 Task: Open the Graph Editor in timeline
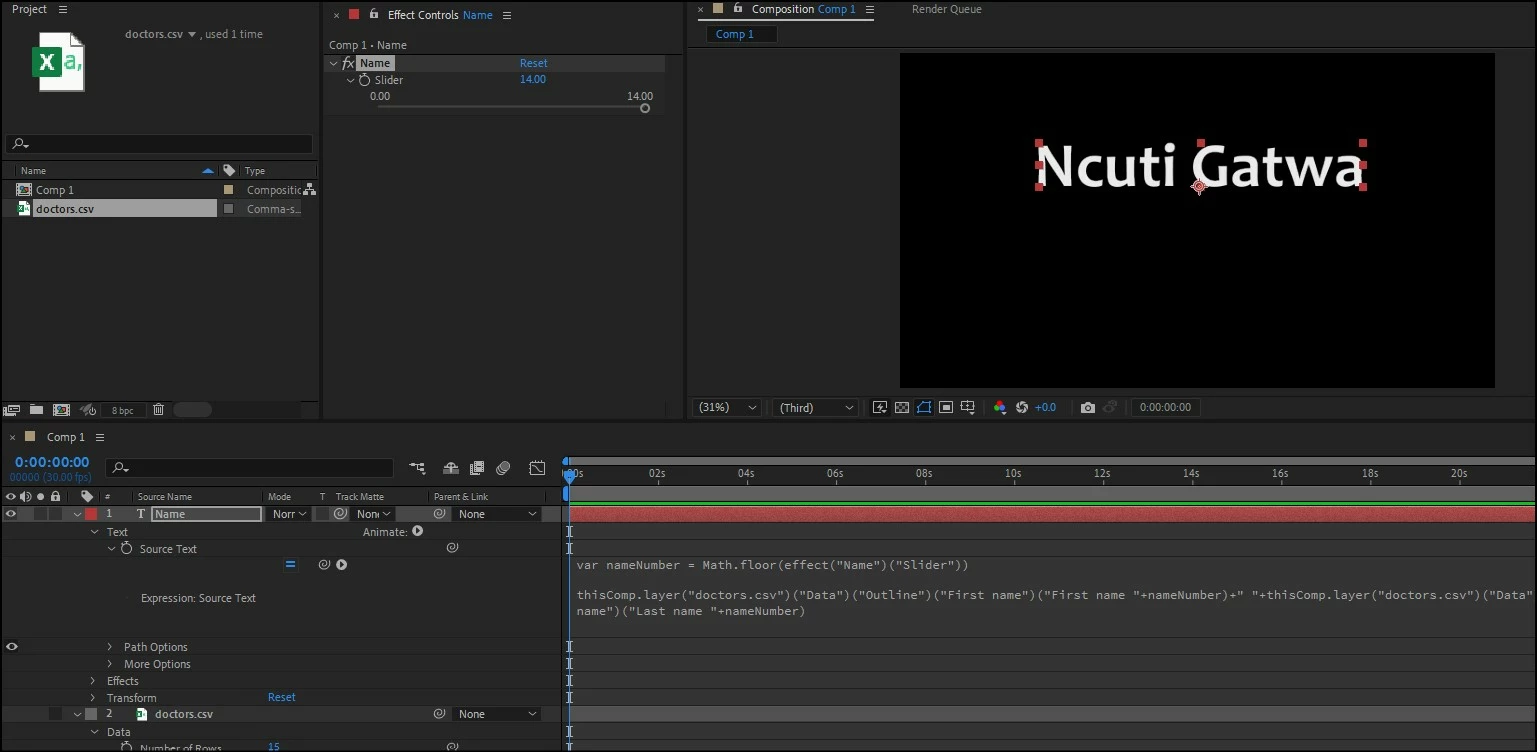[537, 468]
